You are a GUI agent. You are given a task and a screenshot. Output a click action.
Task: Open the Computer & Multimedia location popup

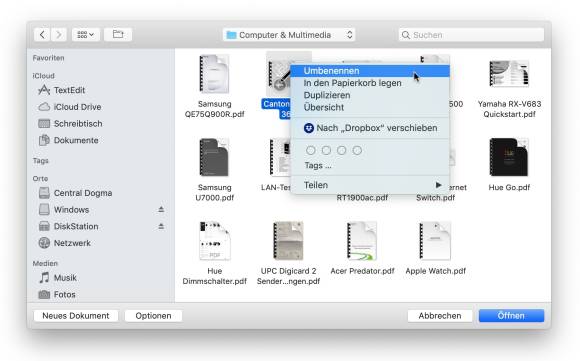click(x=289, y=35)
